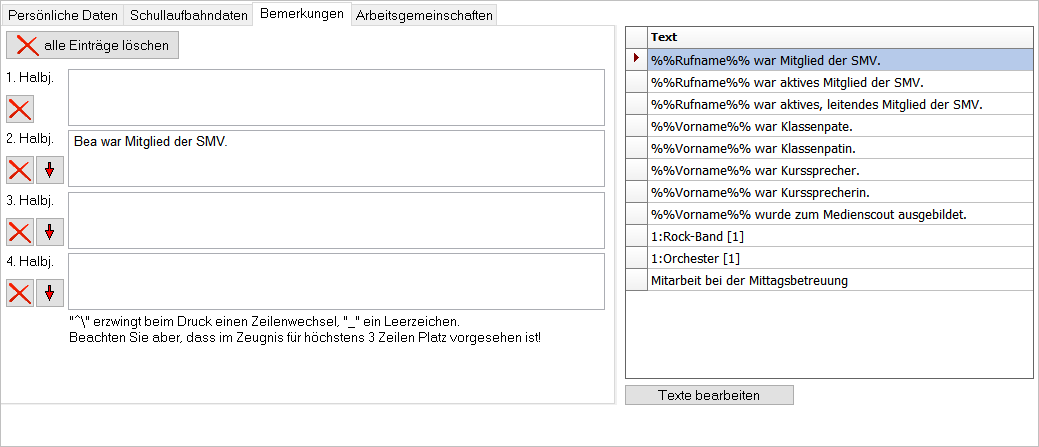
Task: Click the 'Text' column header
Action: [838, 37]
